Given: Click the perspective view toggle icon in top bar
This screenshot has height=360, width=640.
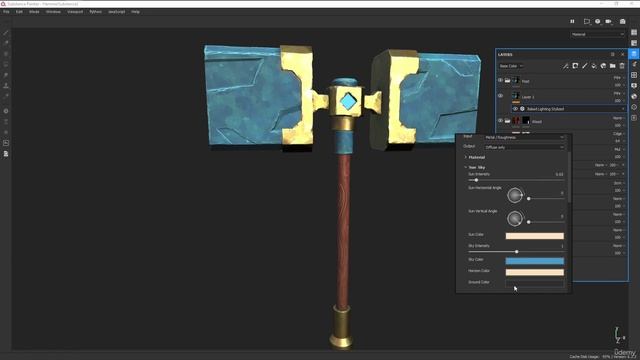Looking at the screenshot, I should 587,21.
